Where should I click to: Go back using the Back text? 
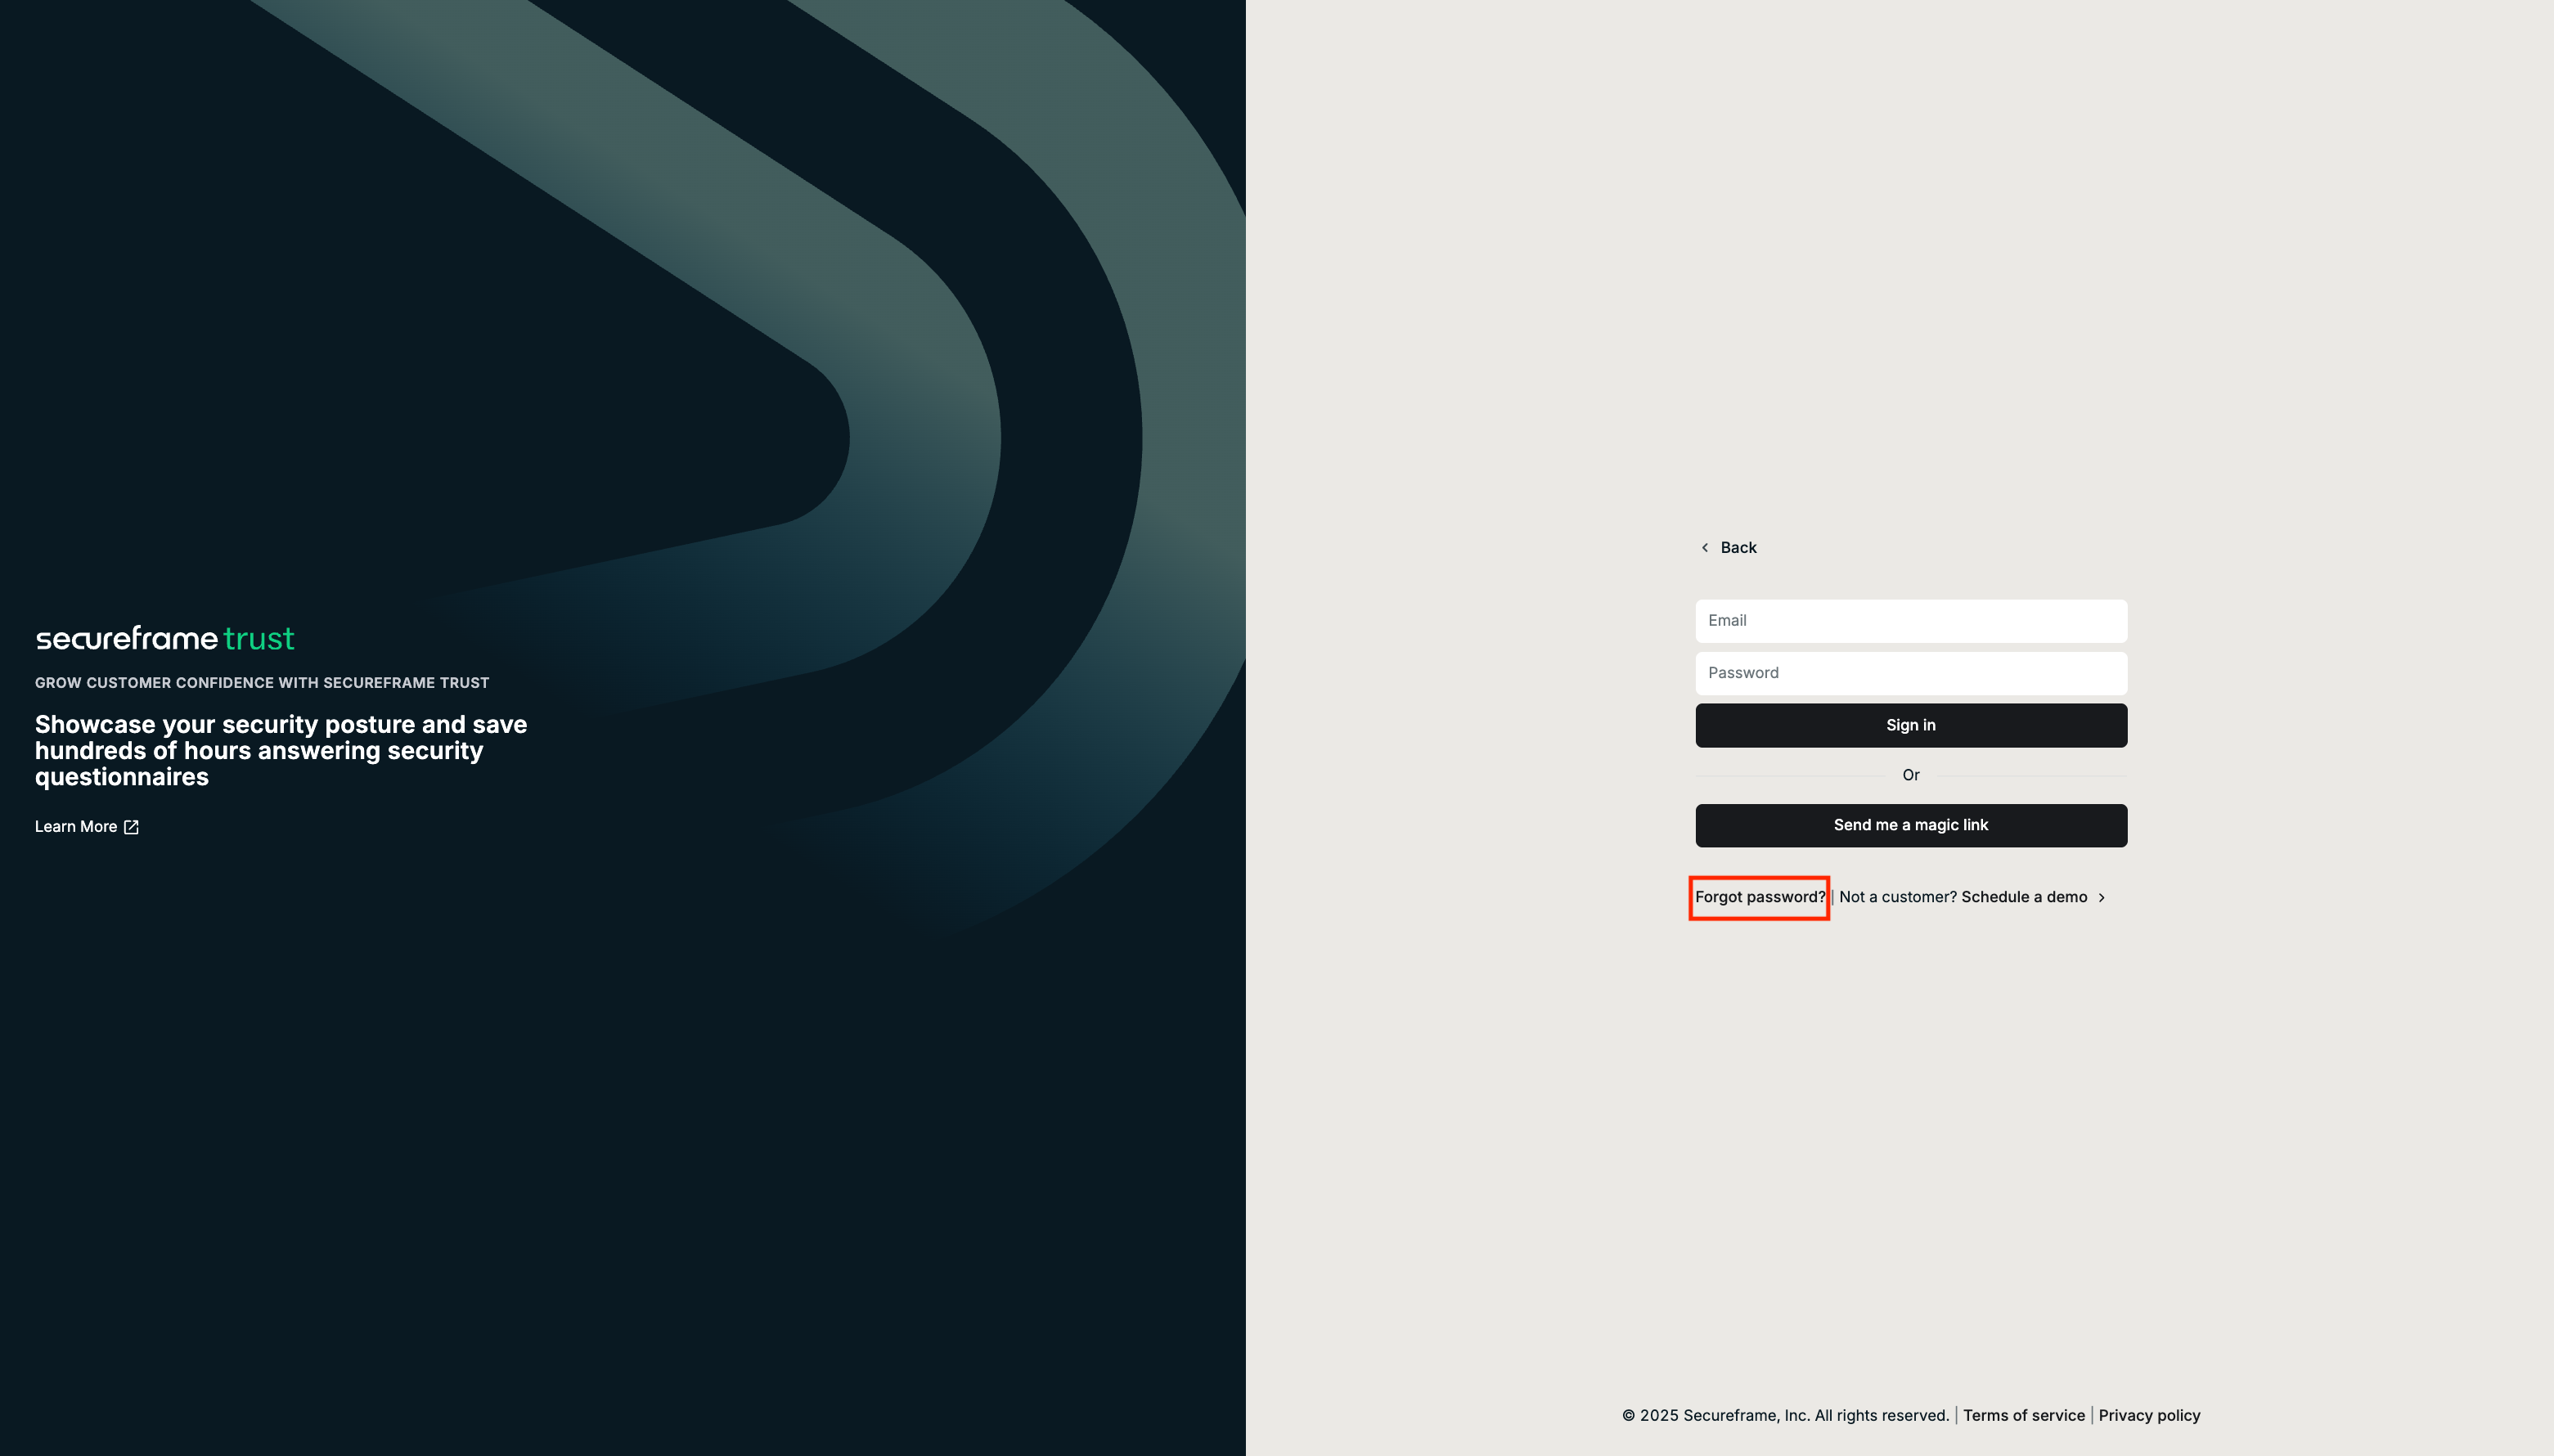(1738, 548)
